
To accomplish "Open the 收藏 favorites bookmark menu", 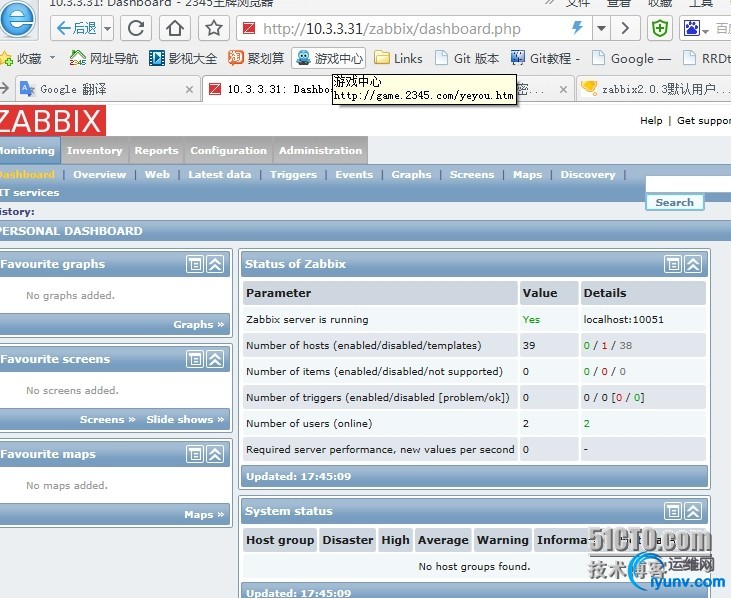I will click(x=28, y=58).
